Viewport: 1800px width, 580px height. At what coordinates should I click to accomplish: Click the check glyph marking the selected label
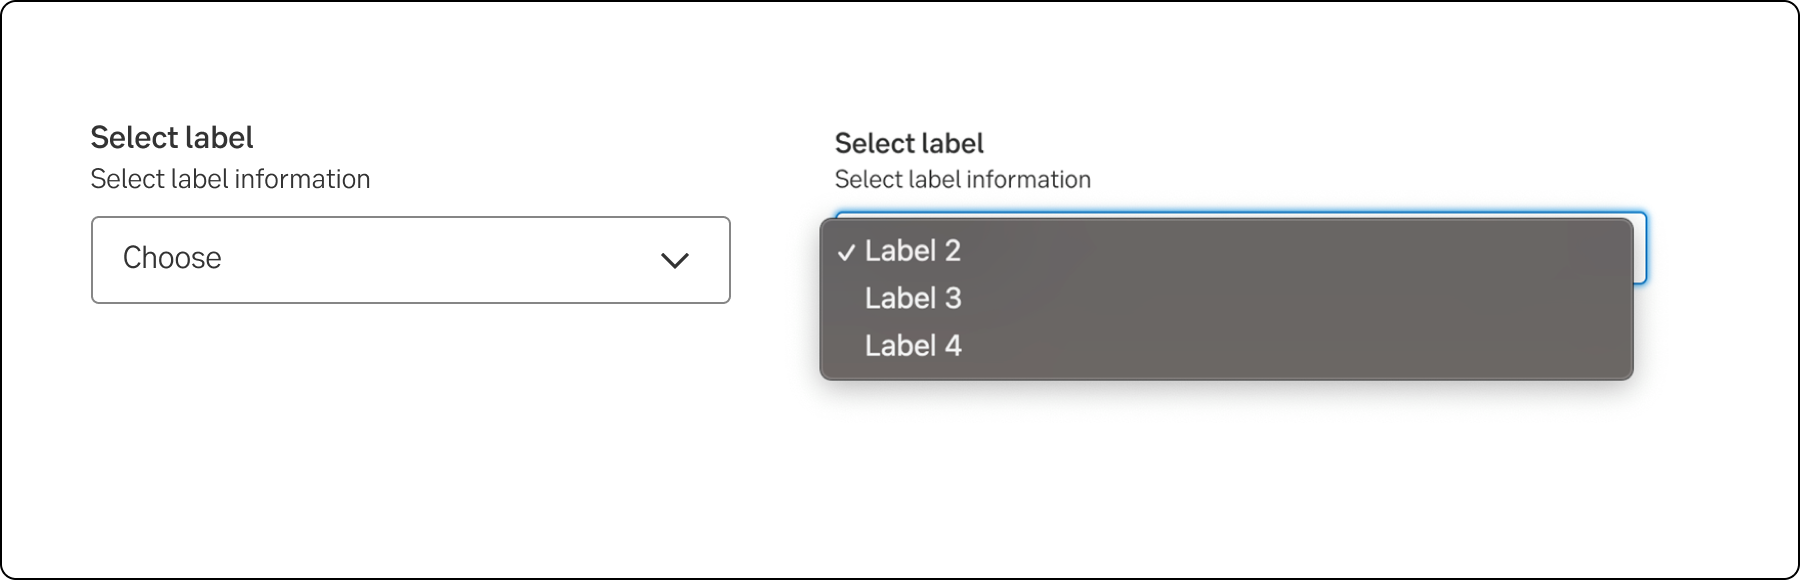[x=847, y=252]
